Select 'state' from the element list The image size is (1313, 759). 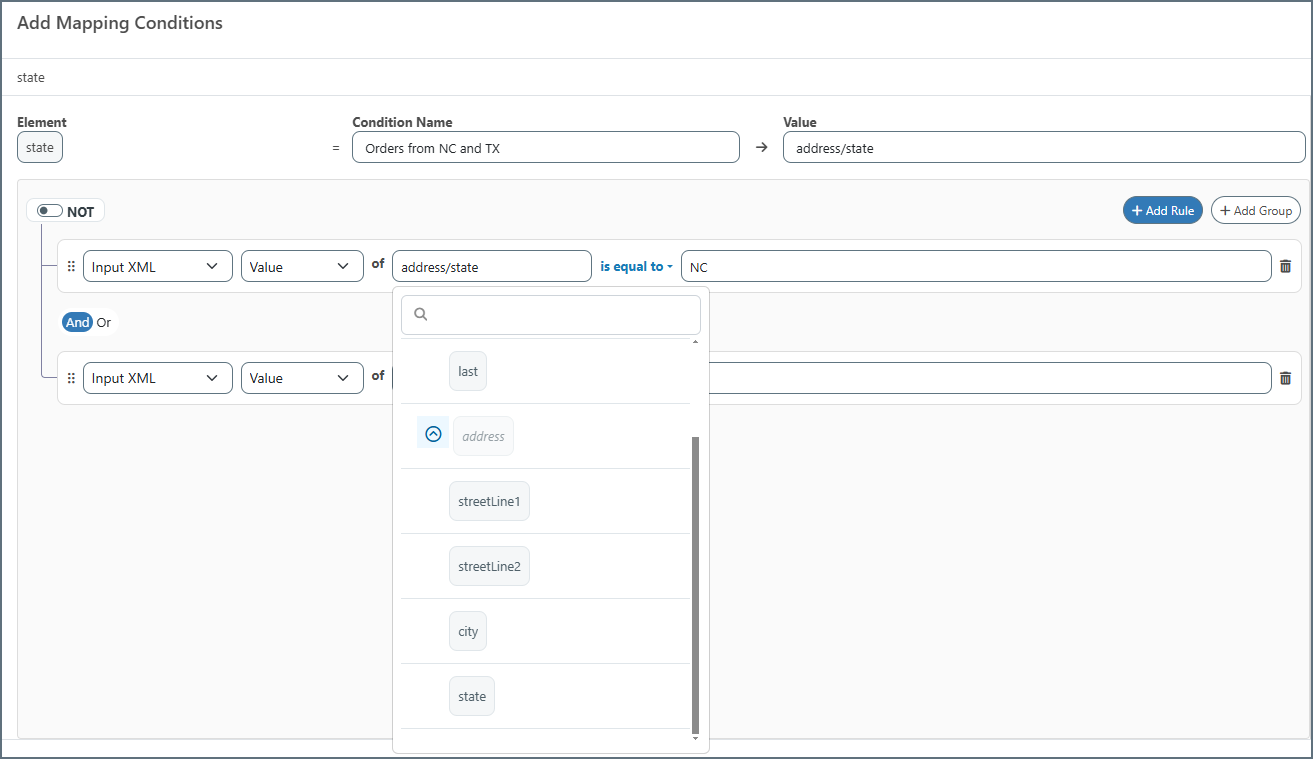pos(472,696)
